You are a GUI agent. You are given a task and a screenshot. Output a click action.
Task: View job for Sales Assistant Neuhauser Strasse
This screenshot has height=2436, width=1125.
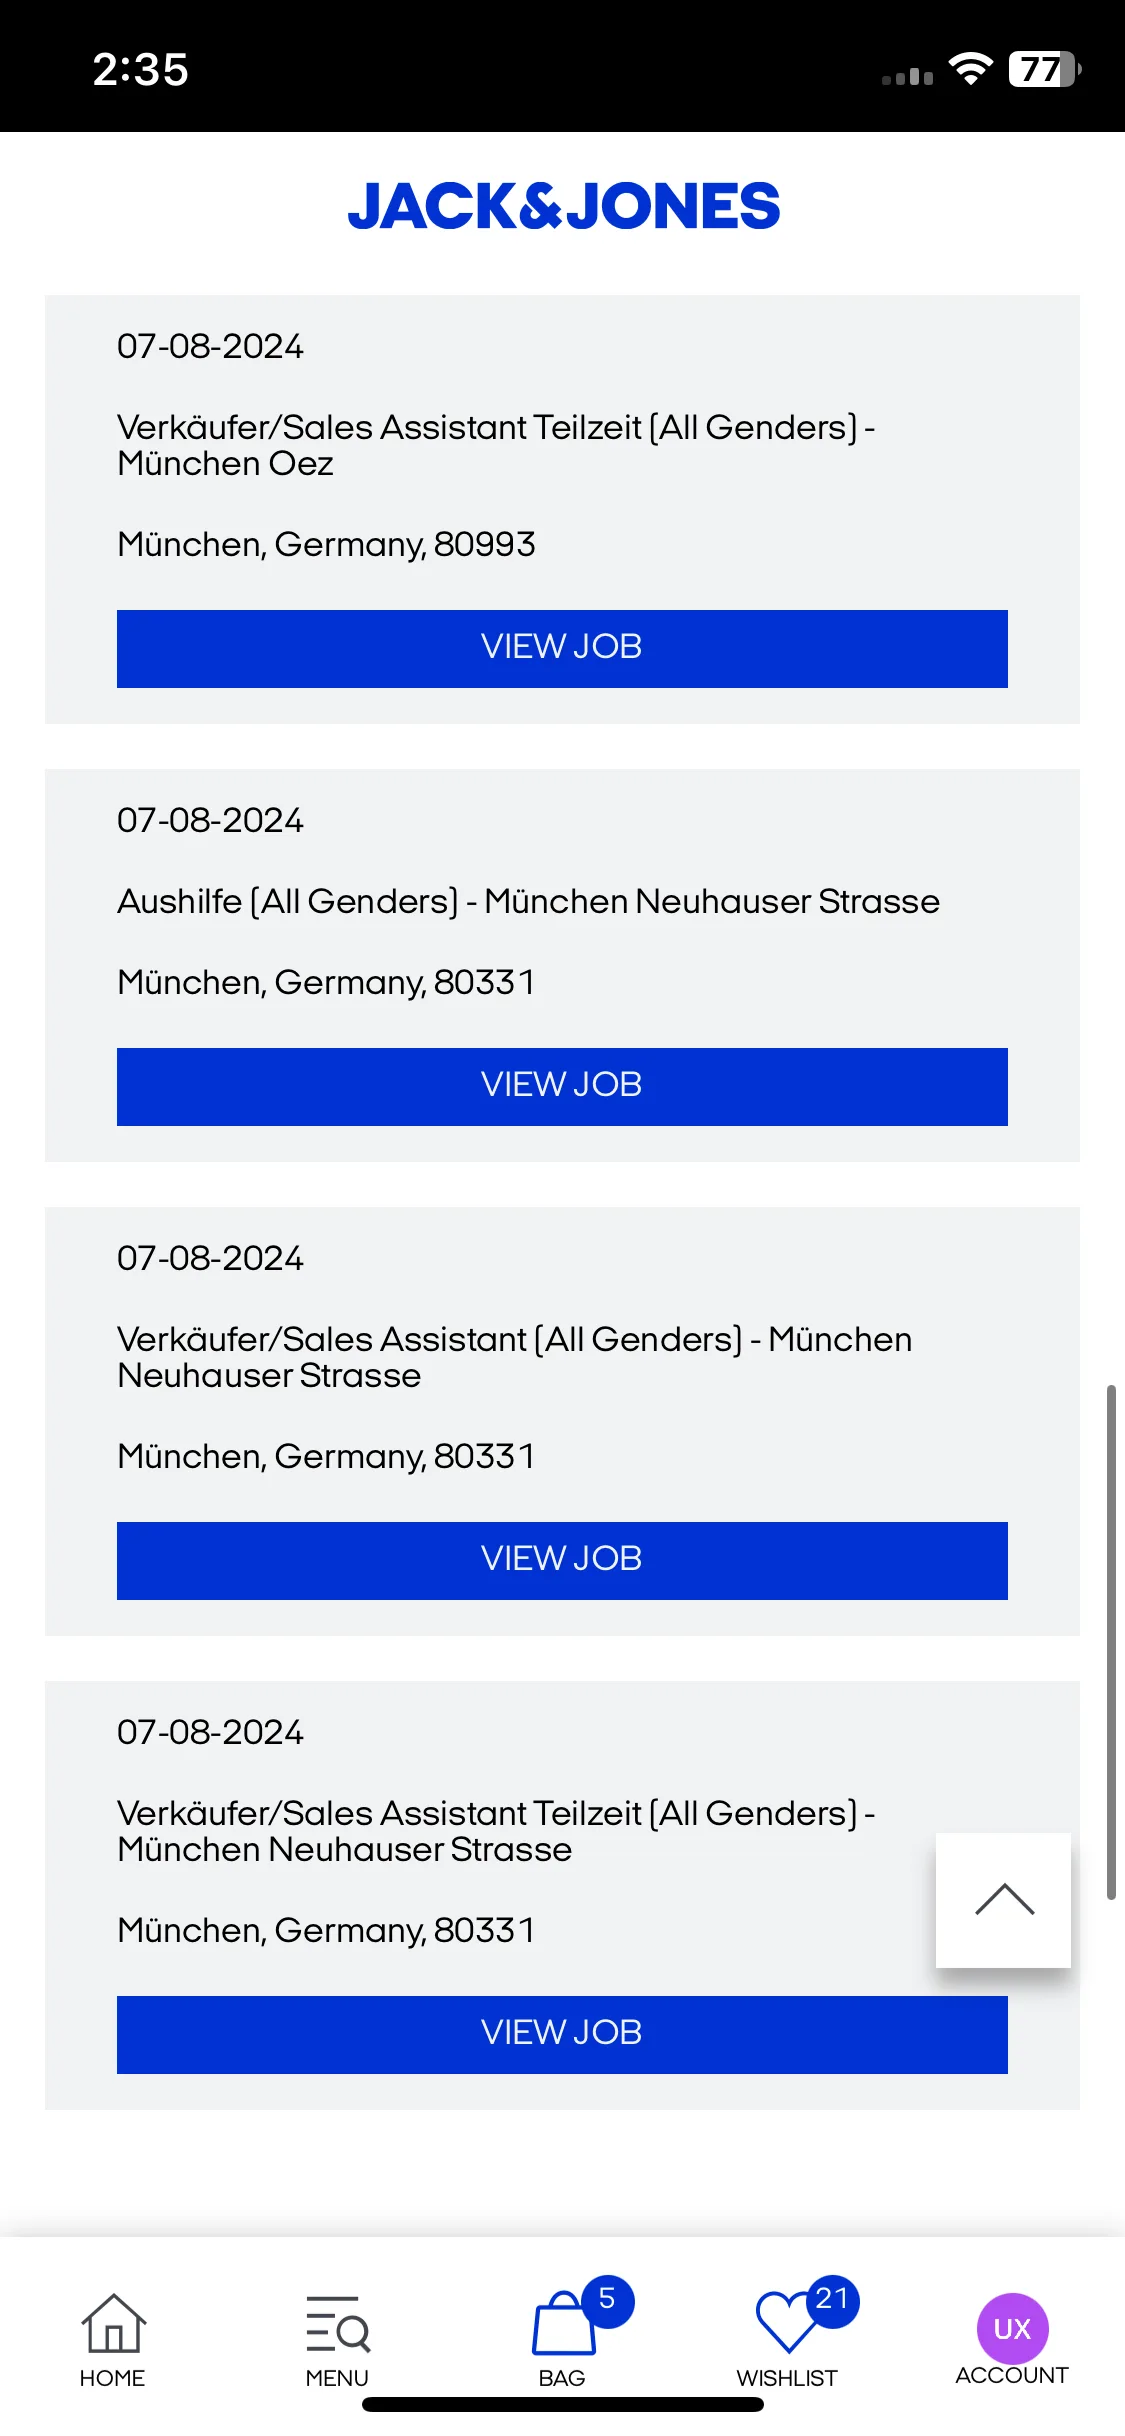coord(562,1560)
